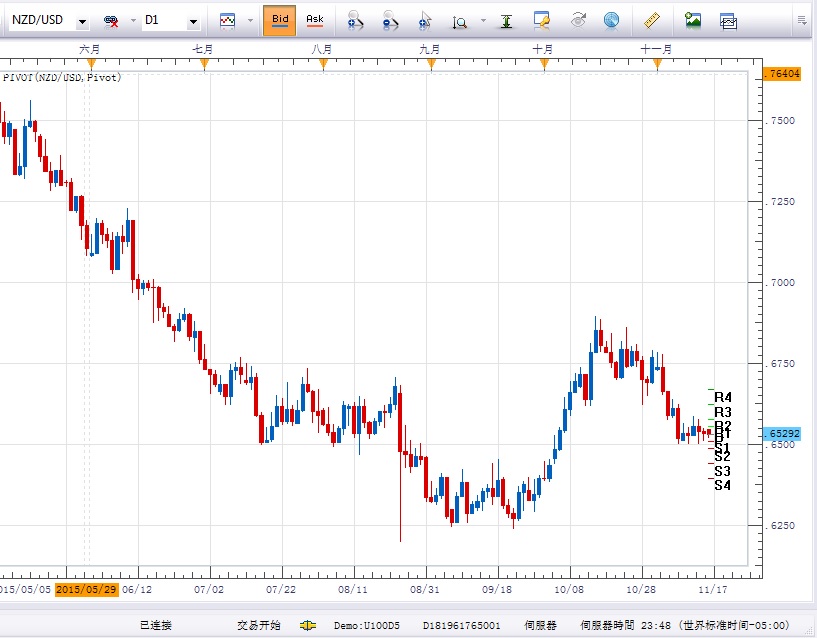
Task: Open the magnifier search tool
Action: (x=462, y=20)
